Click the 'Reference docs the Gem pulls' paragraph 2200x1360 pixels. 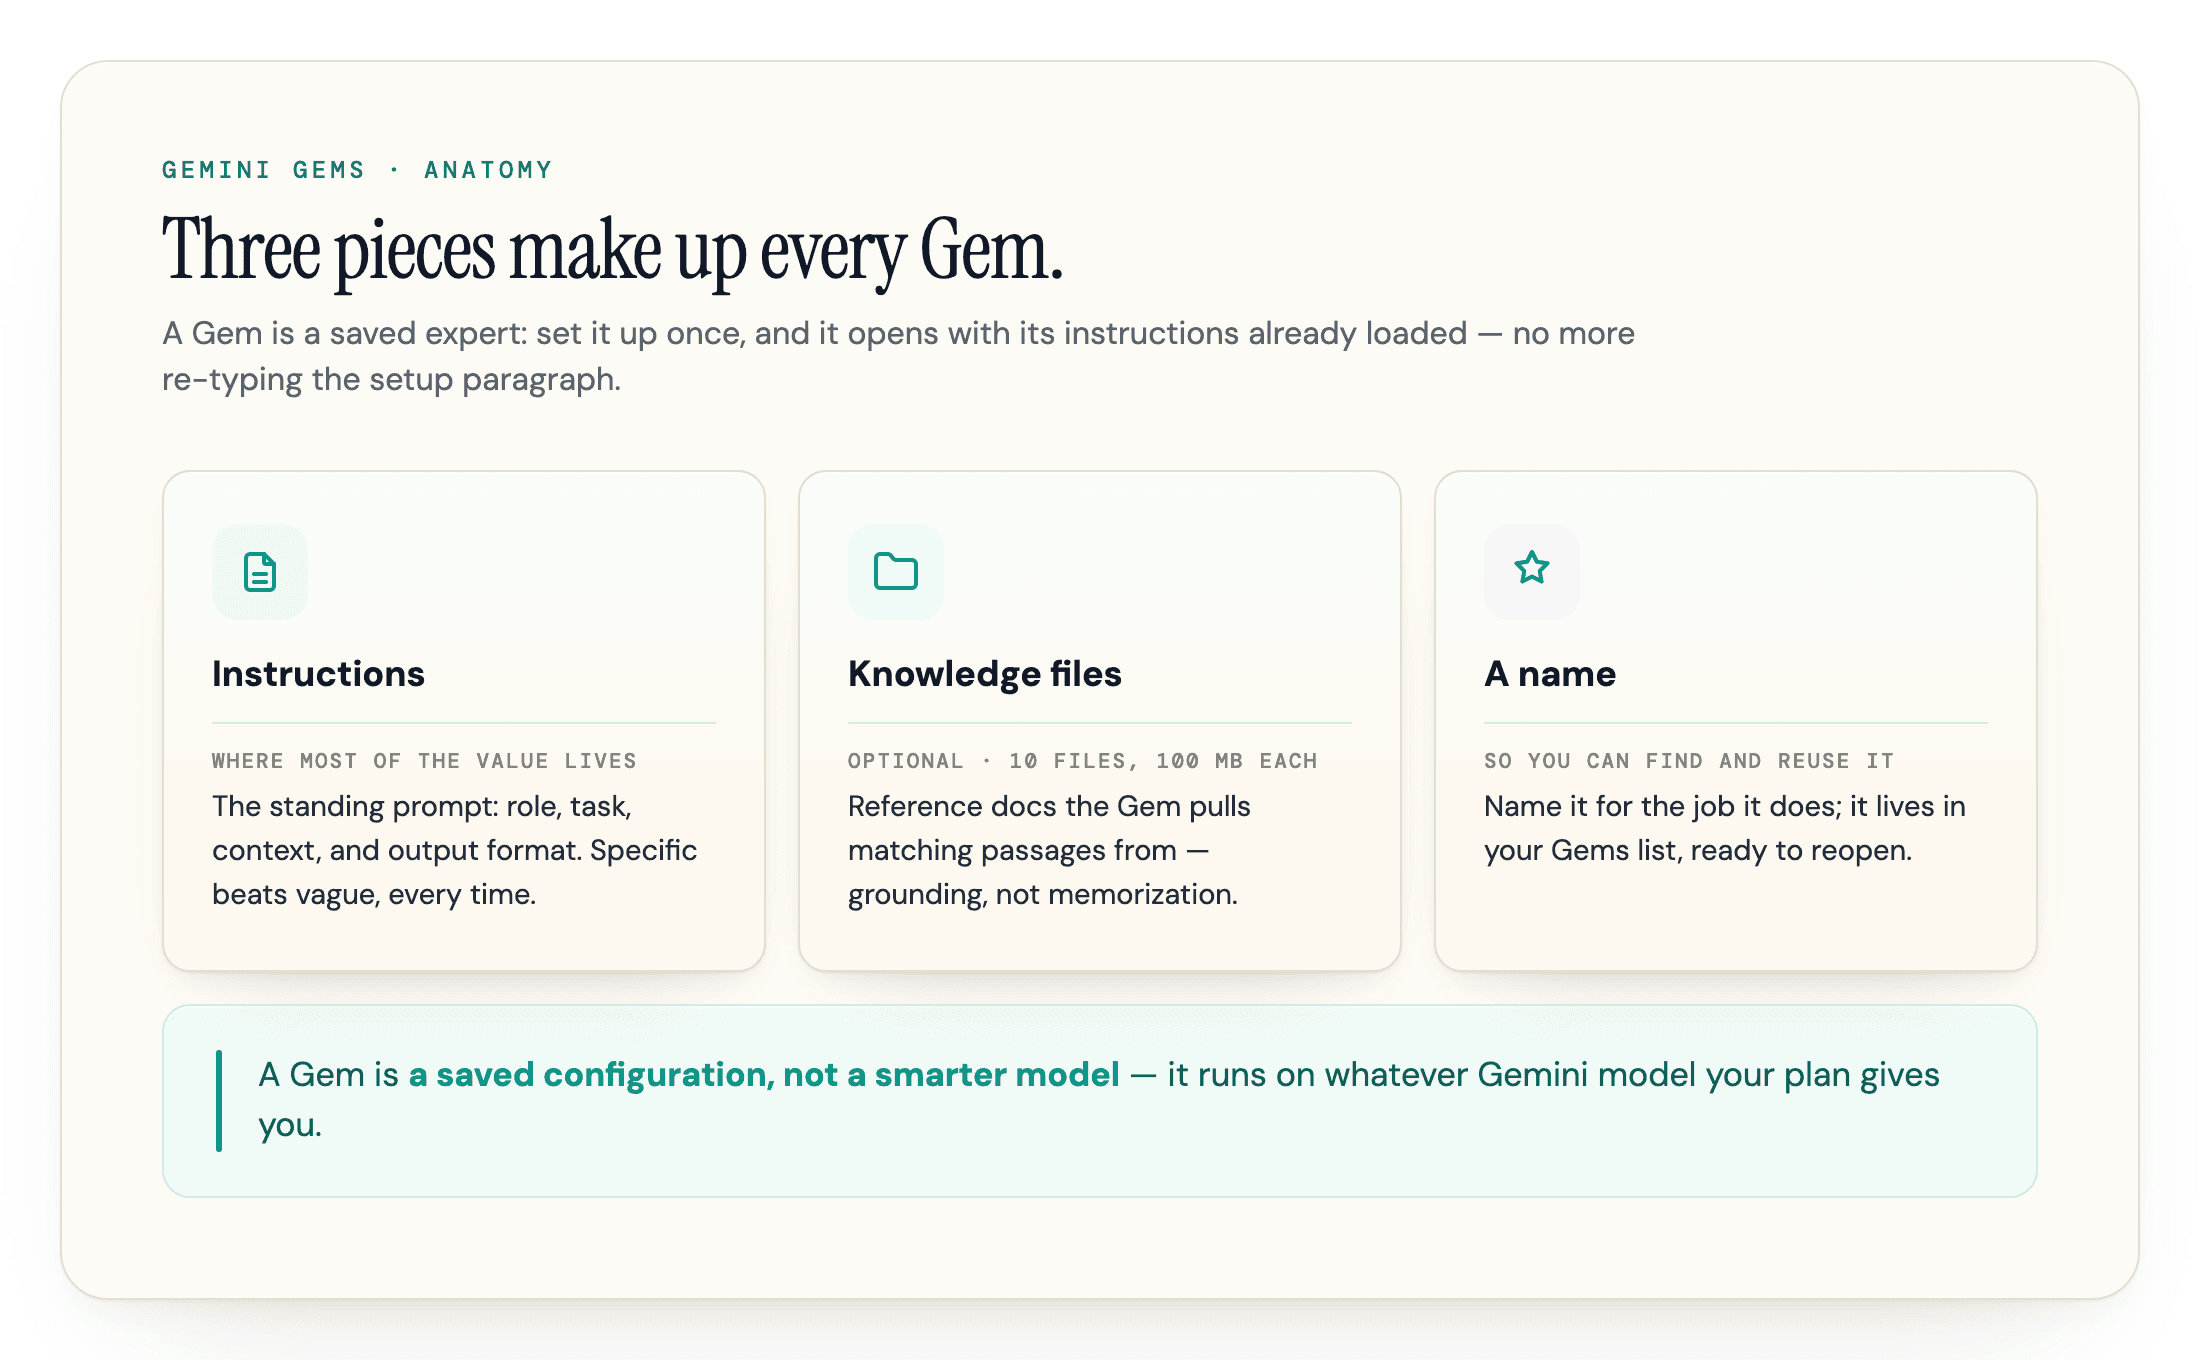1049,850
